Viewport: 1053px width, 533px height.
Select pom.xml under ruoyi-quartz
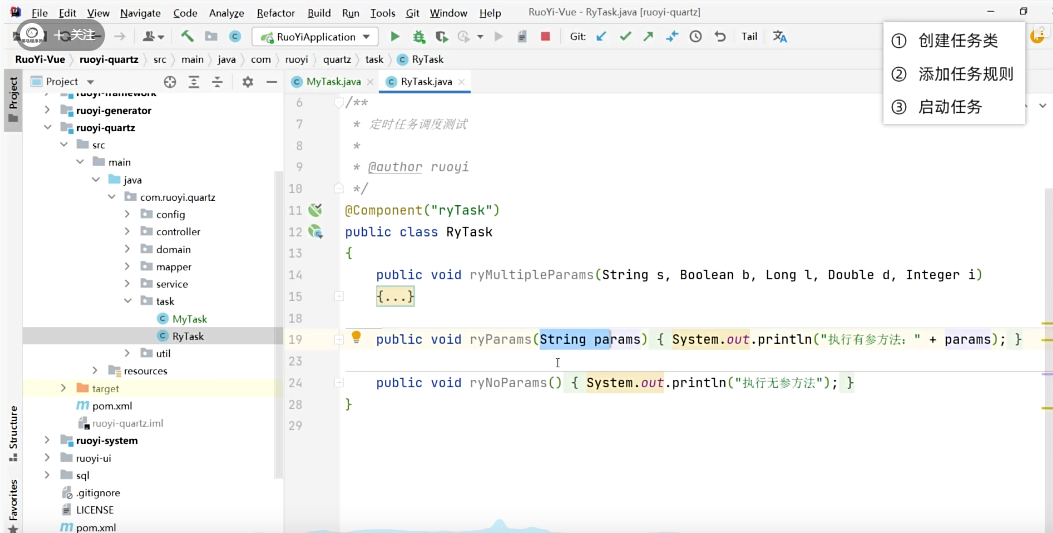click(x=112, y=405)
